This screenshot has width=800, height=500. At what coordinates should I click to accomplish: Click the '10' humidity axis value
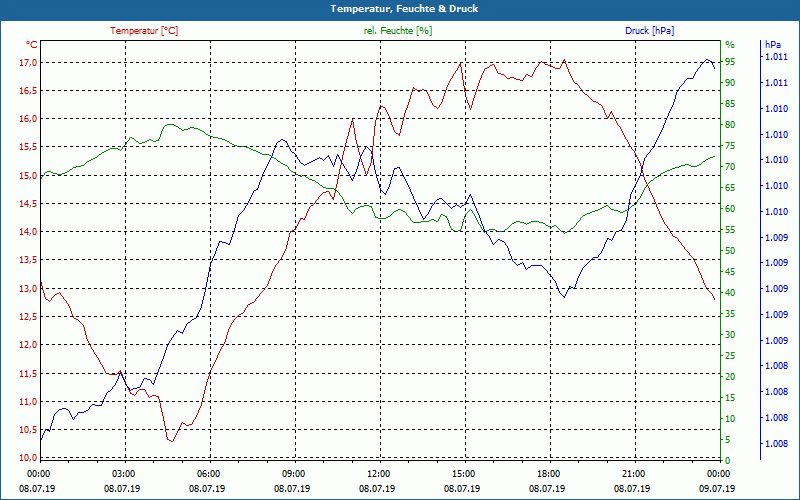pos(730,418)
